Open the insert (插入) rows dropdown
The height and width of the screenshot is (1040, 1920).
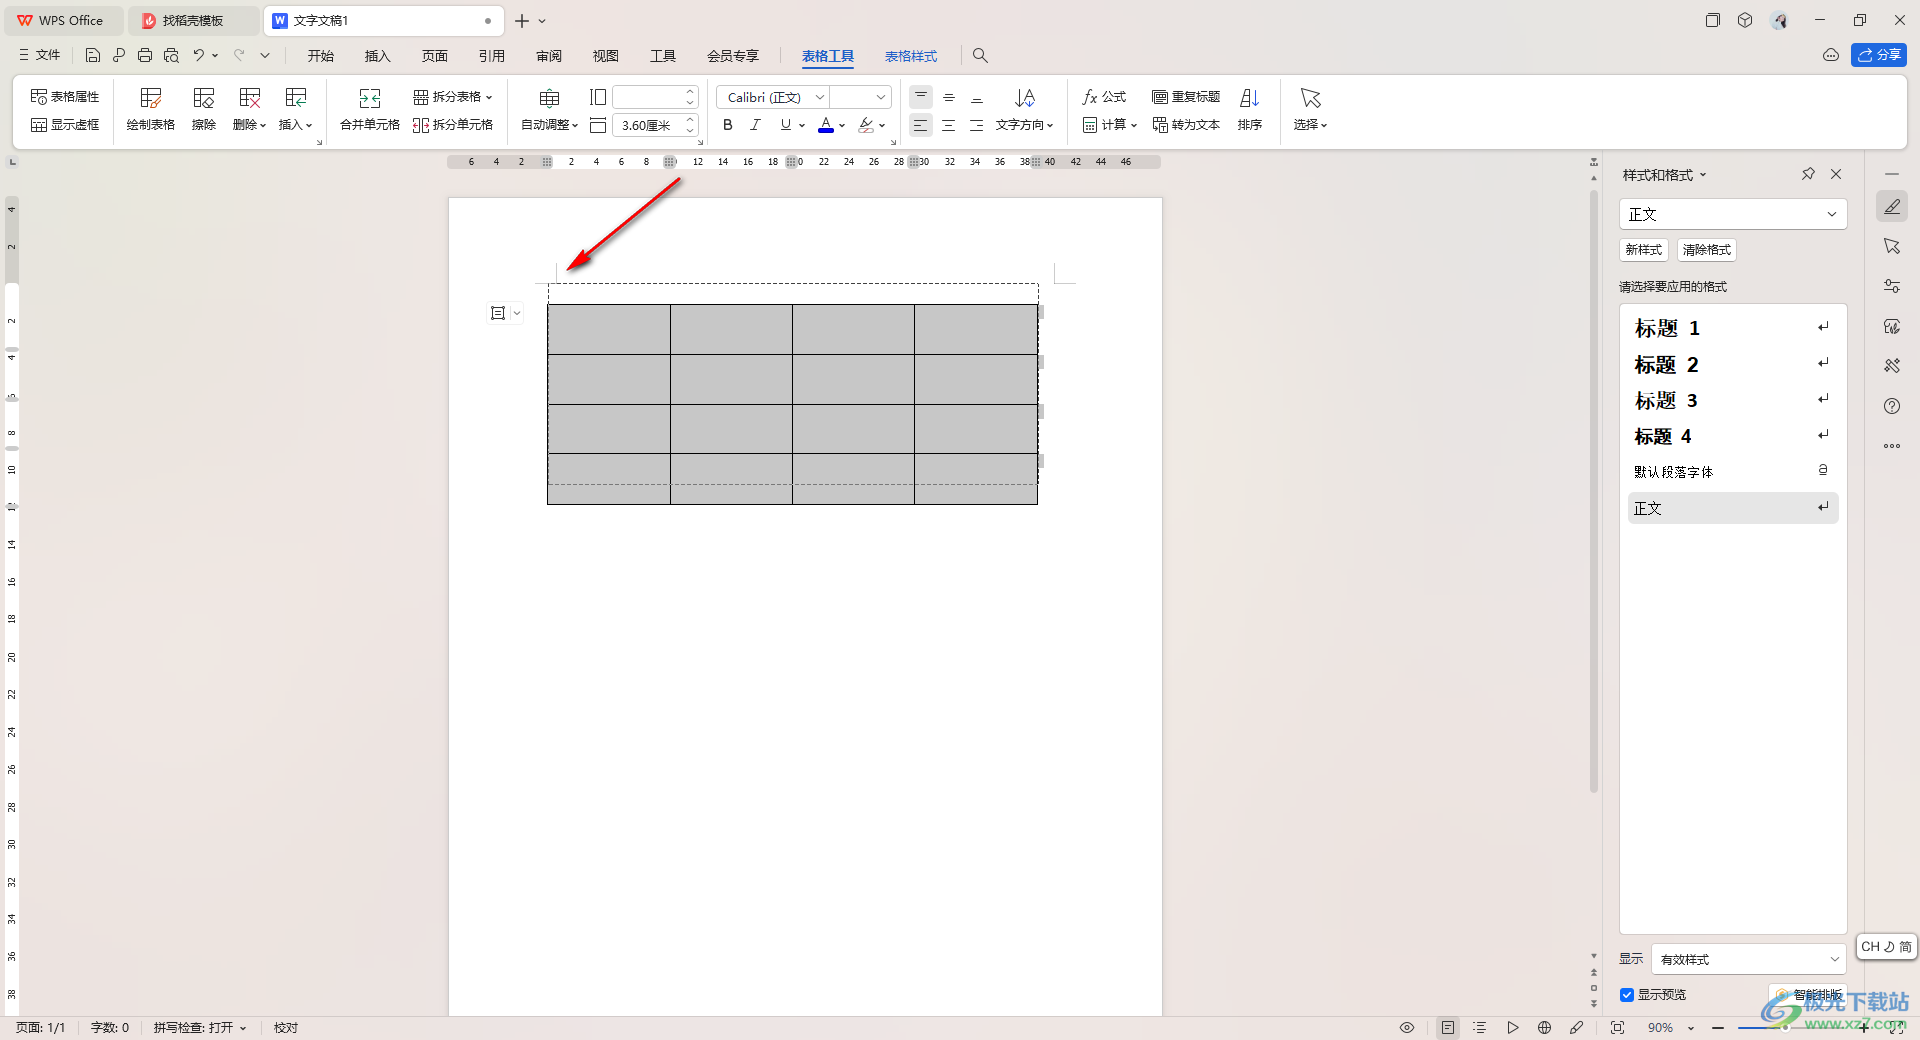tap(295, 109)
